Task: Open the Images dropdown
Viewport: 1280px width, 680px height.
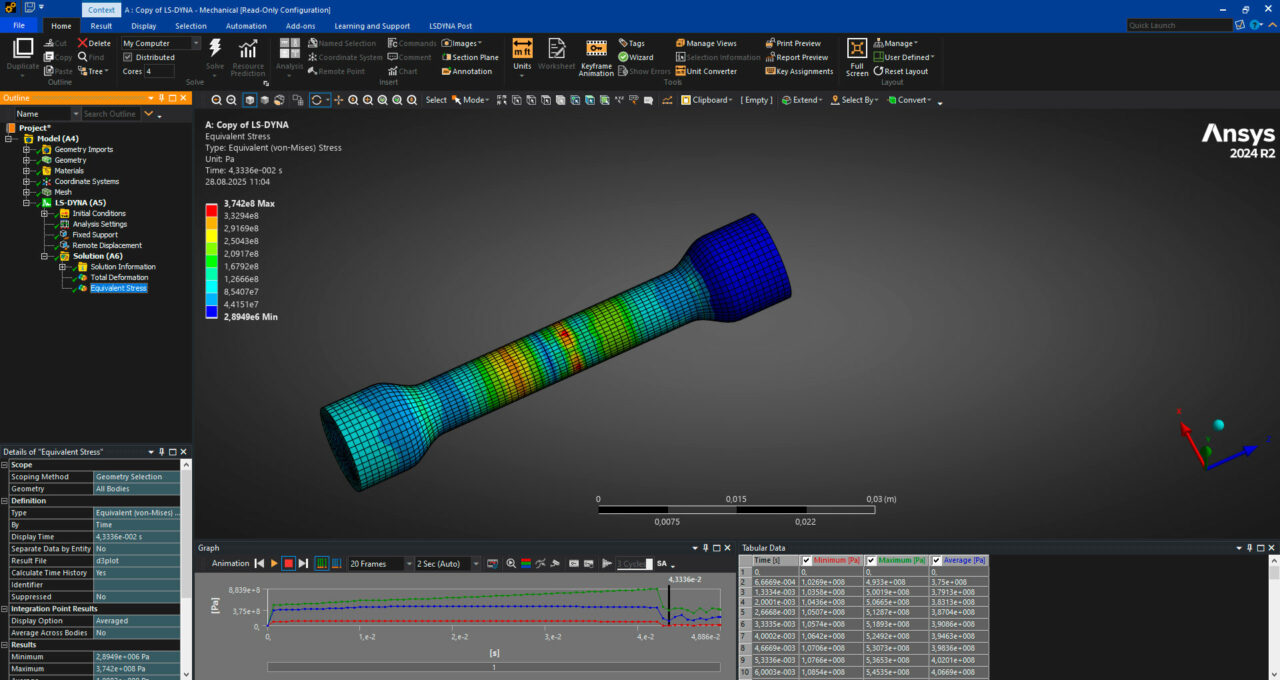Action: coord(461,43)
